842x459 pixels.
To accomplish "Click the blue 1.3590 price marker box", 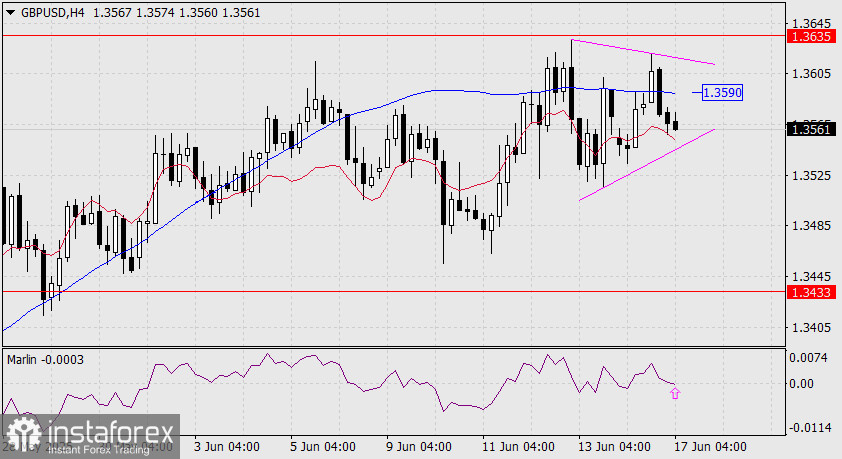I will click(722, 92).
